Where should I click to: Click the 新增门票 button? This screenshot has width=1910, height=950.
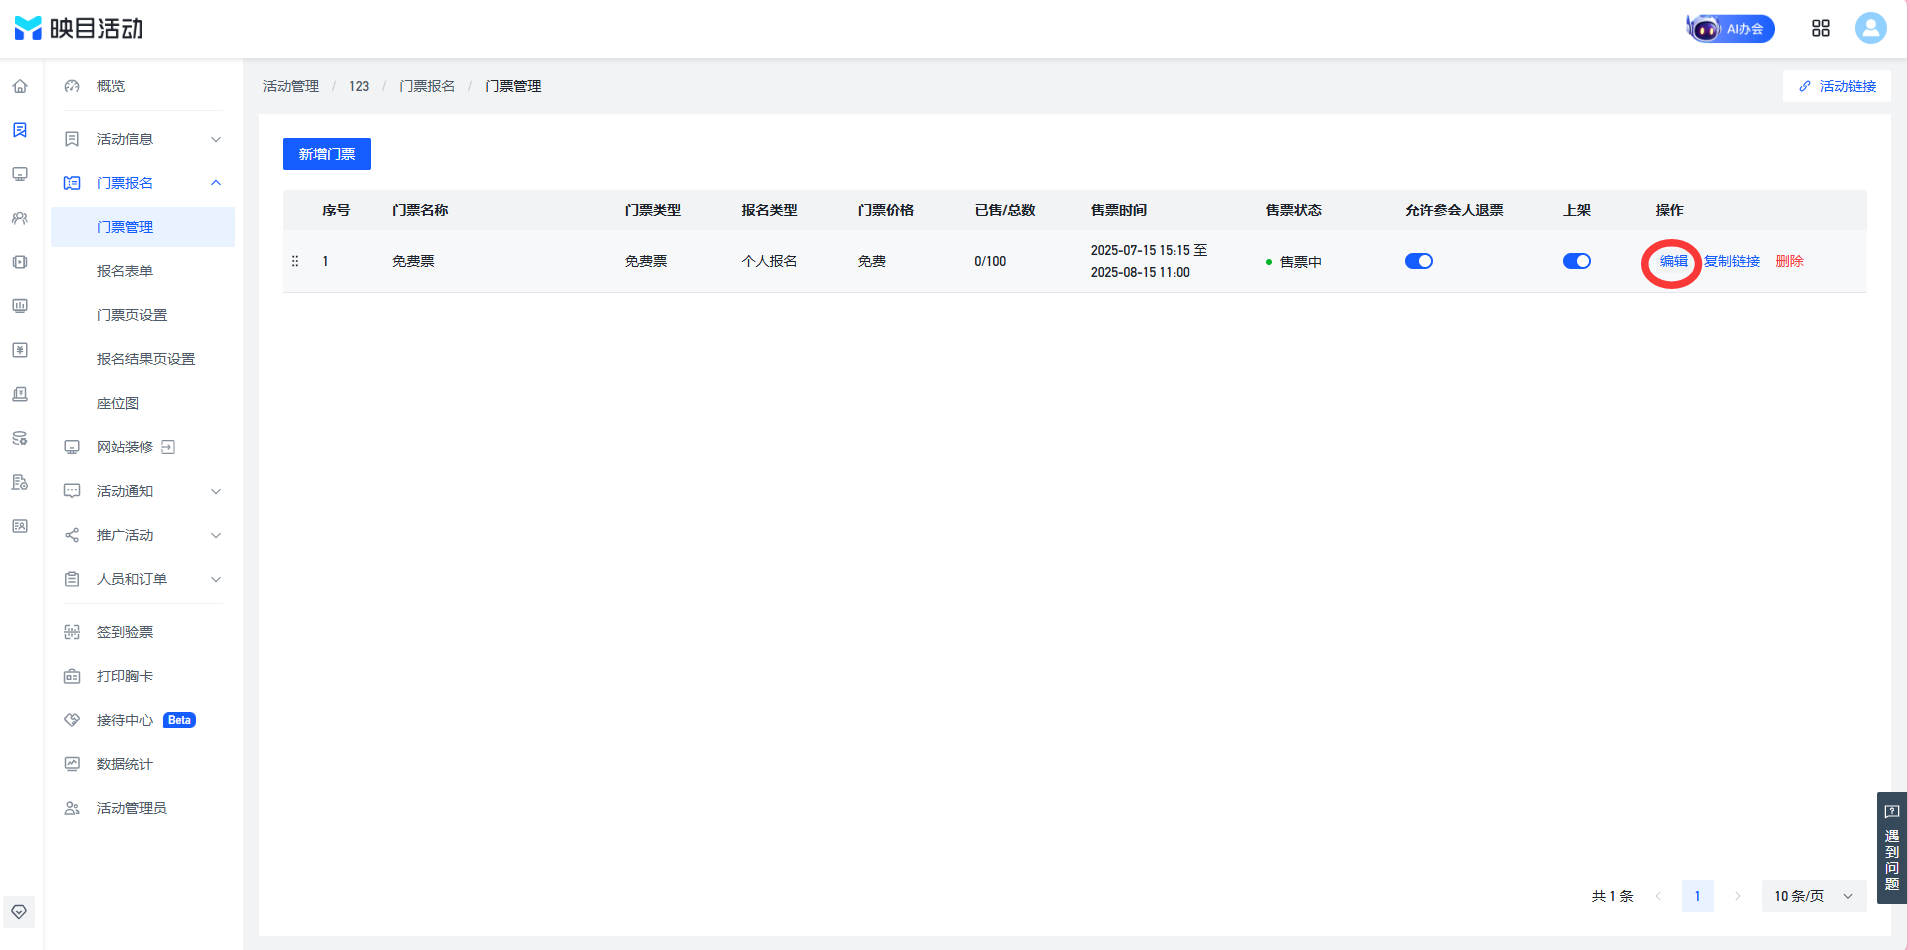[327, 154]
